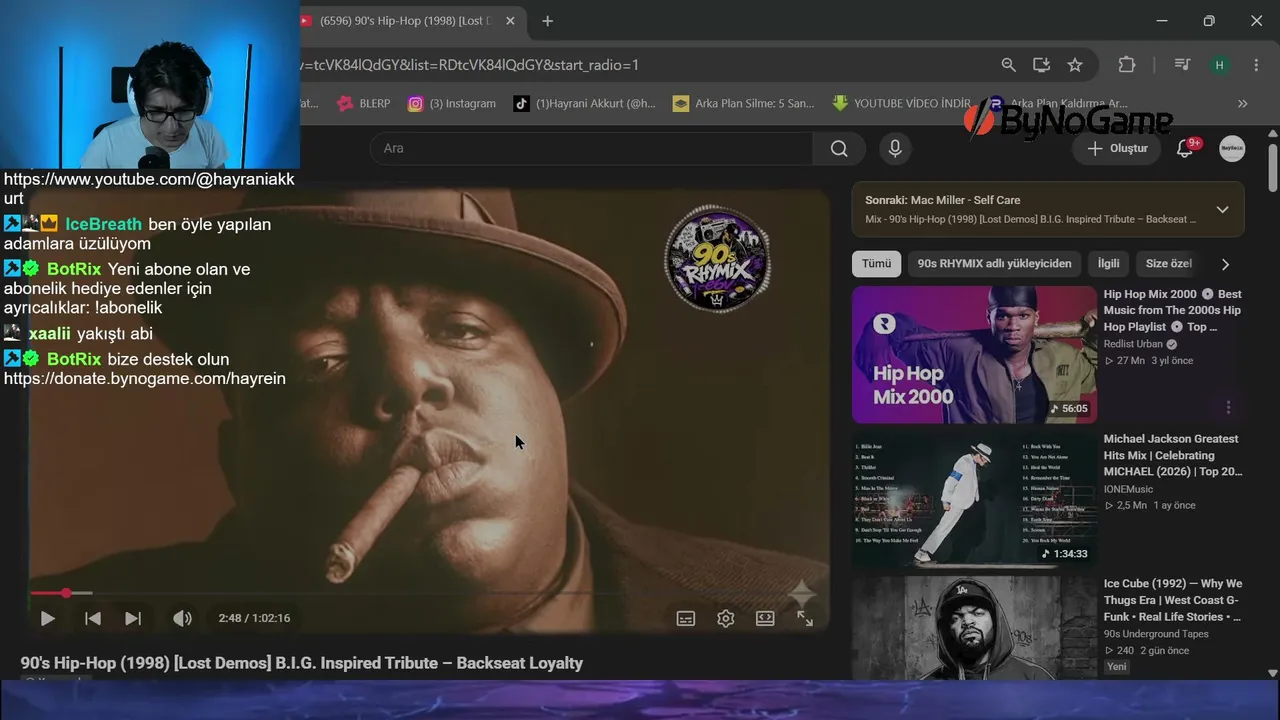The width and height of the screenshot is (1280, 720).
Task: Close the 90's Hip-Hop browser tab
Action: (x=510, y=21)
